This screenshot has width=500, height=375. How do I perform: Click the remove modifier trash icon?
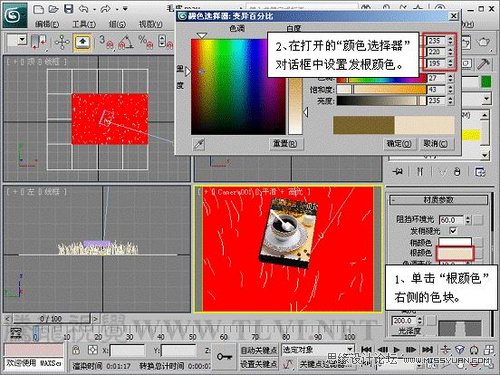(x=457, y=172)
